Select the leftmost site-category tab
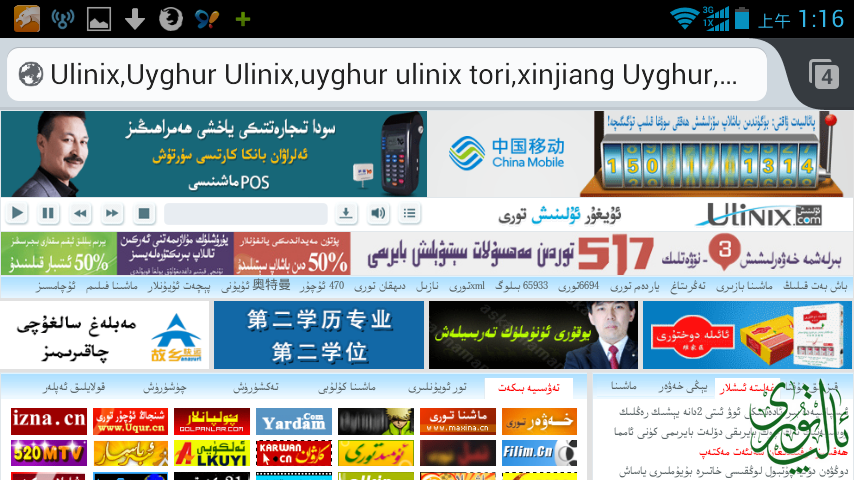 coord(74,388)
